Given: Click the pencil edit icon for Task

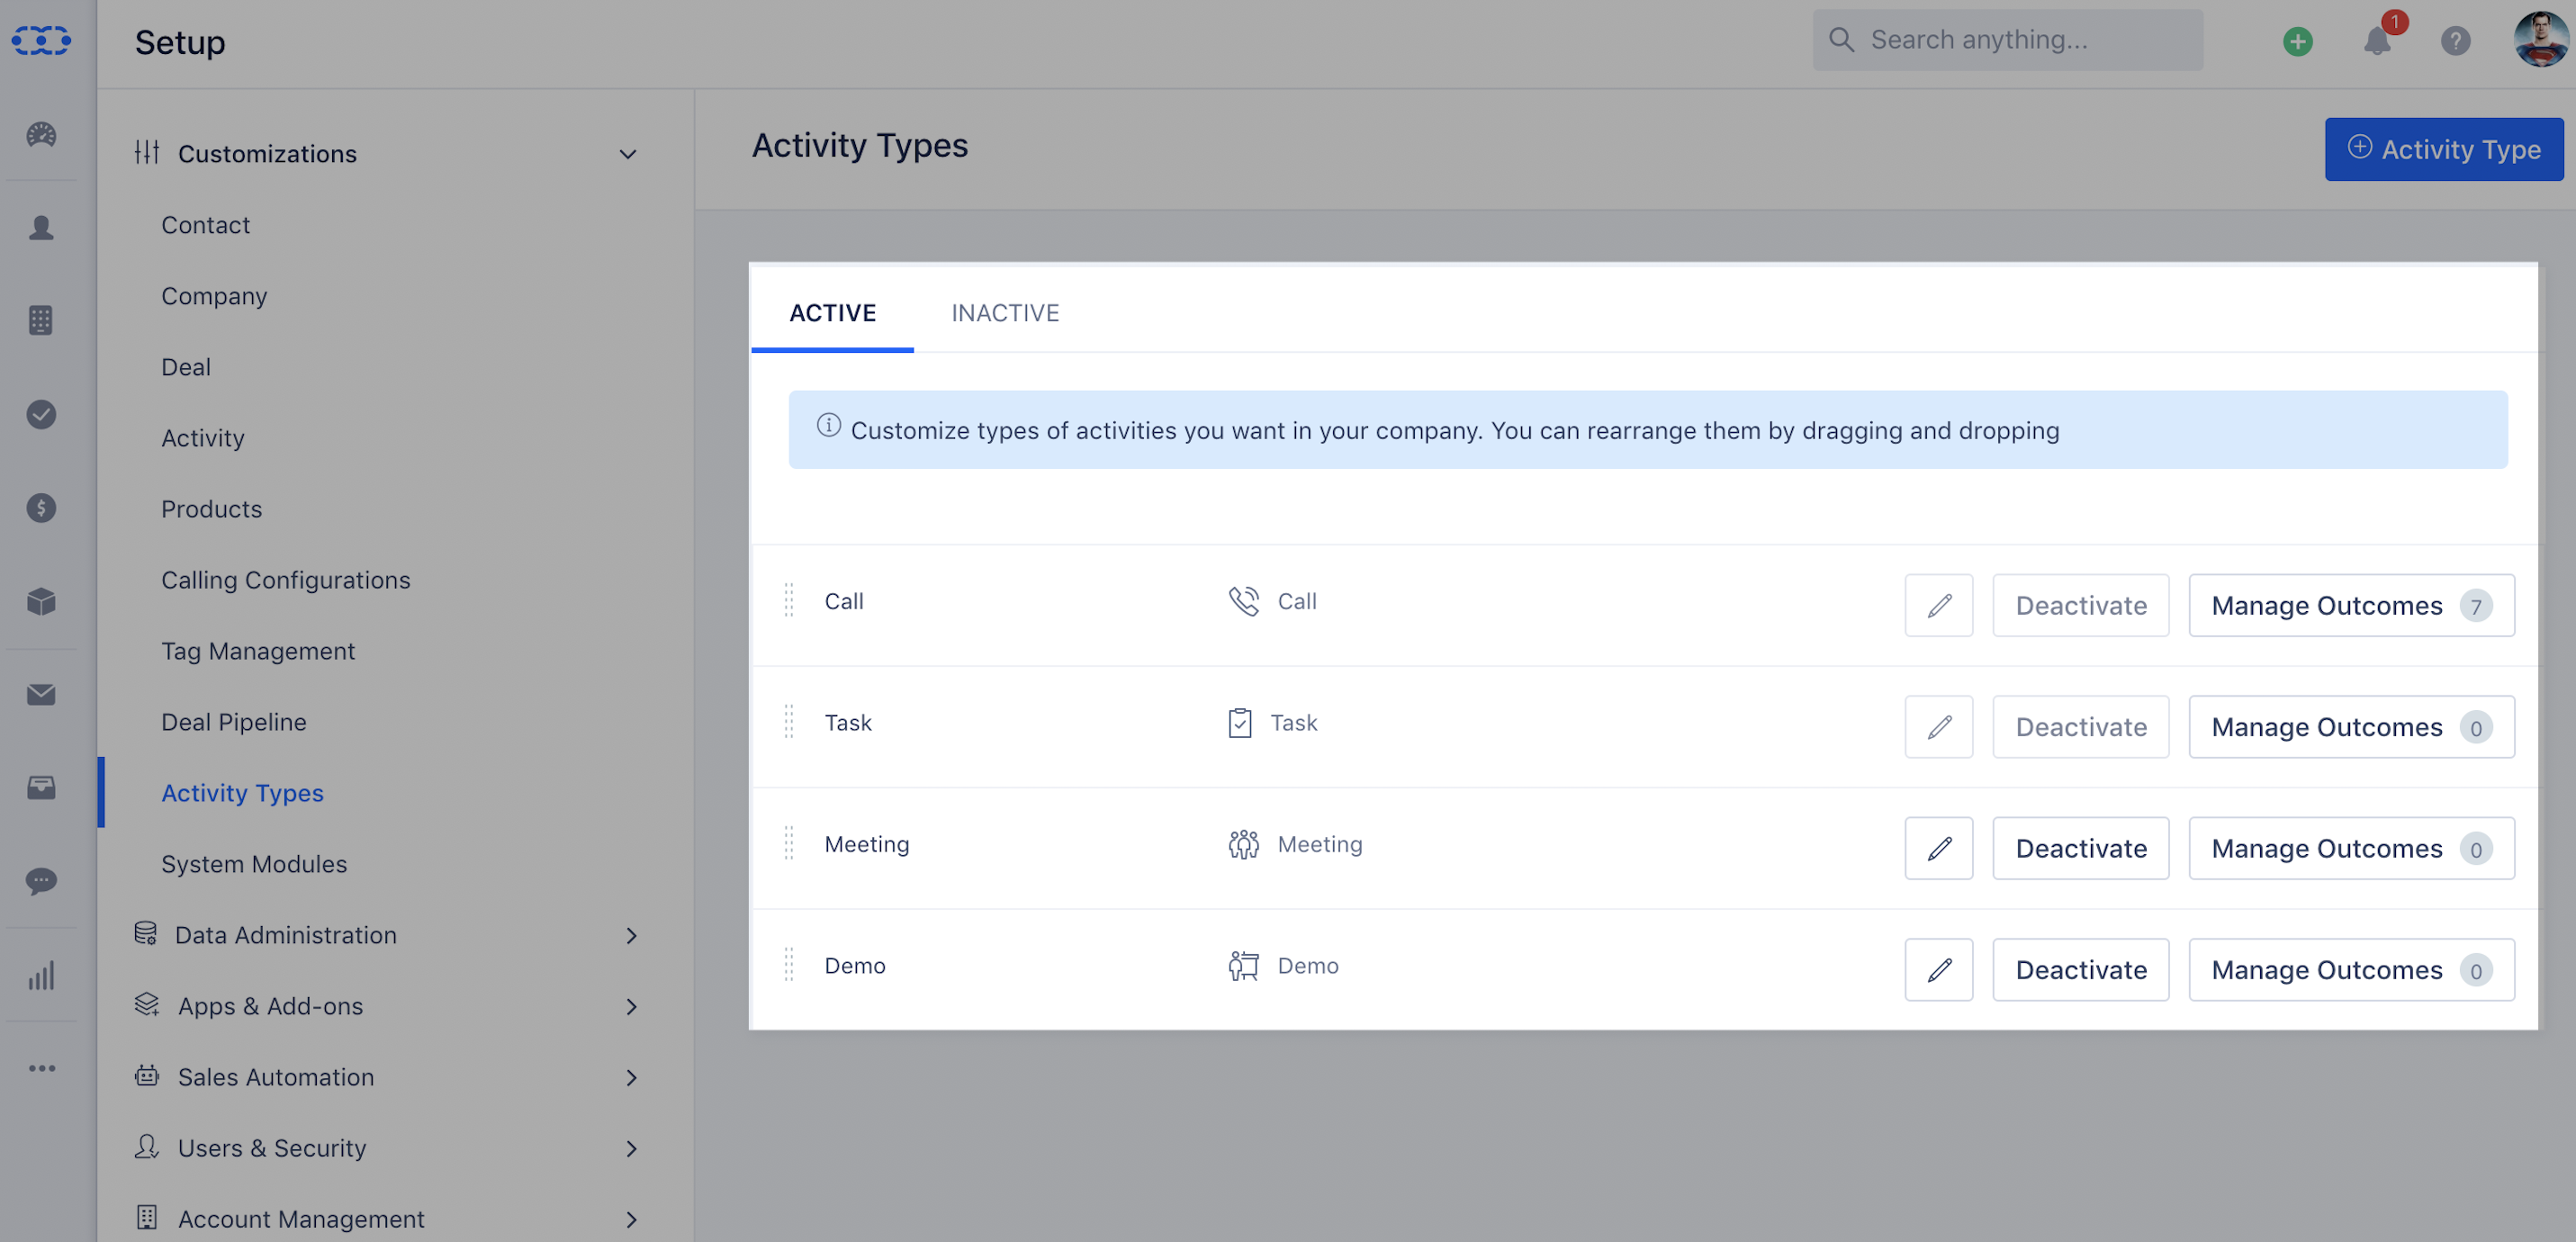Looking at the screenshot, I should (1938, 727).
